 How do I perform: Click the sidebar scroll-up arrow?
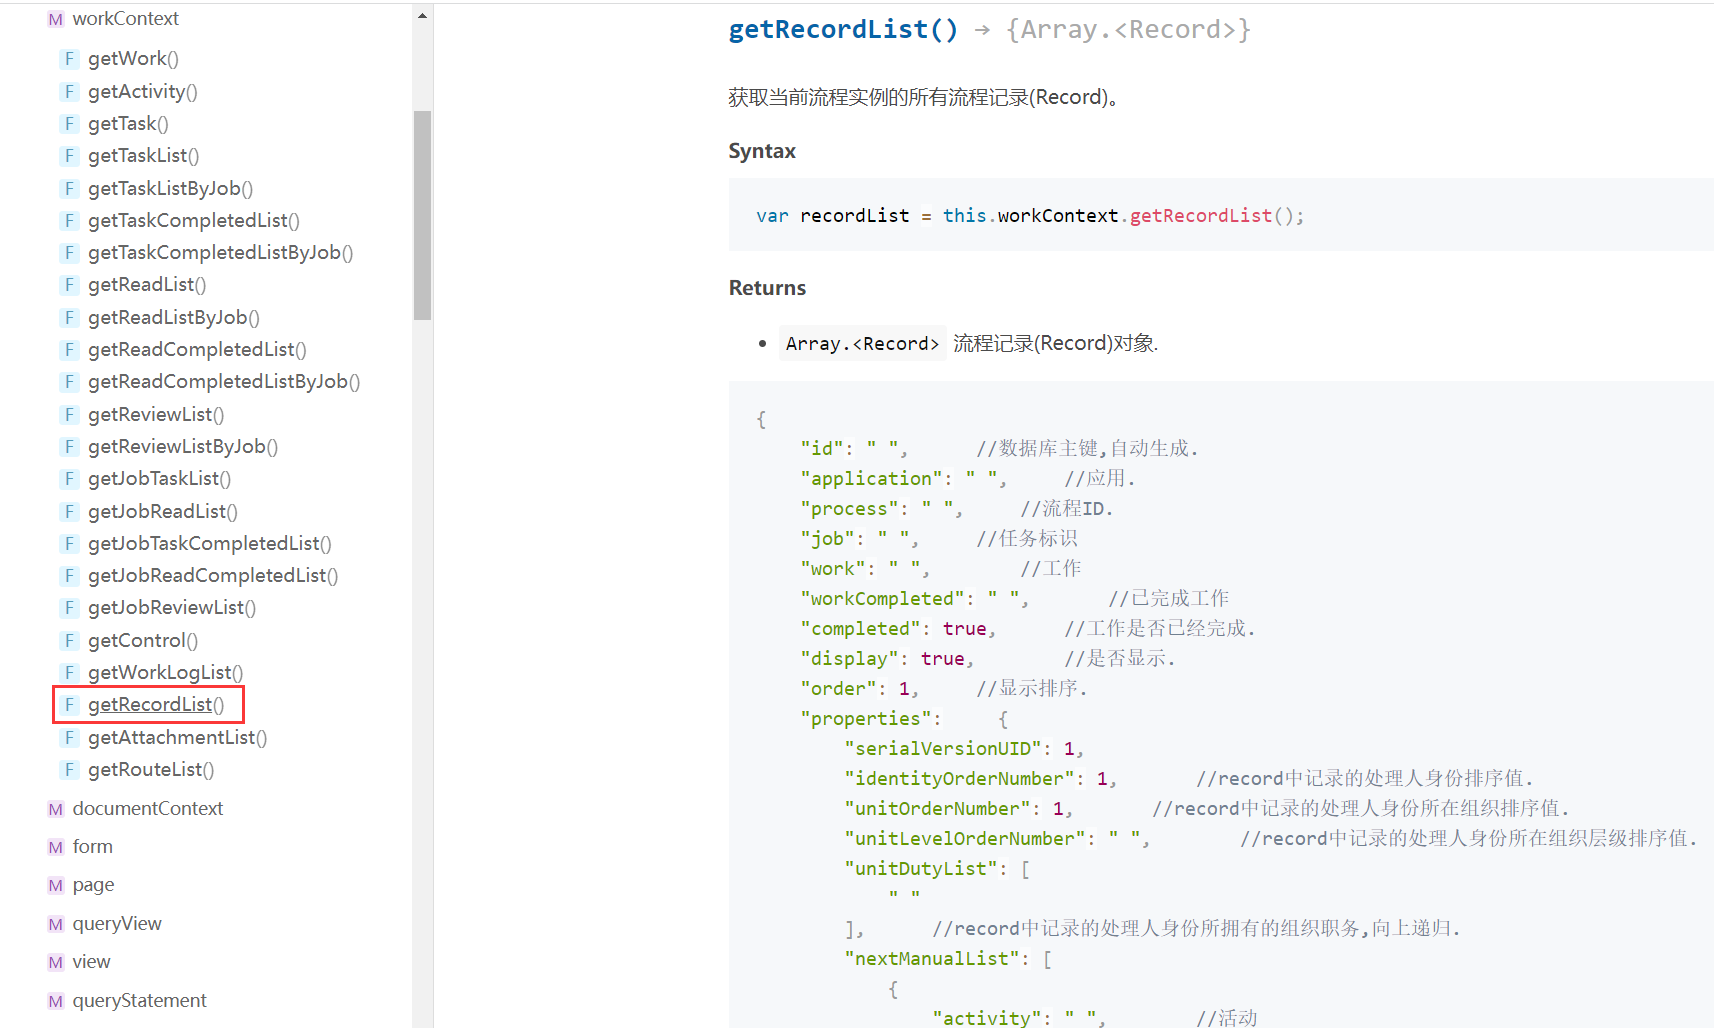(423, 16)
